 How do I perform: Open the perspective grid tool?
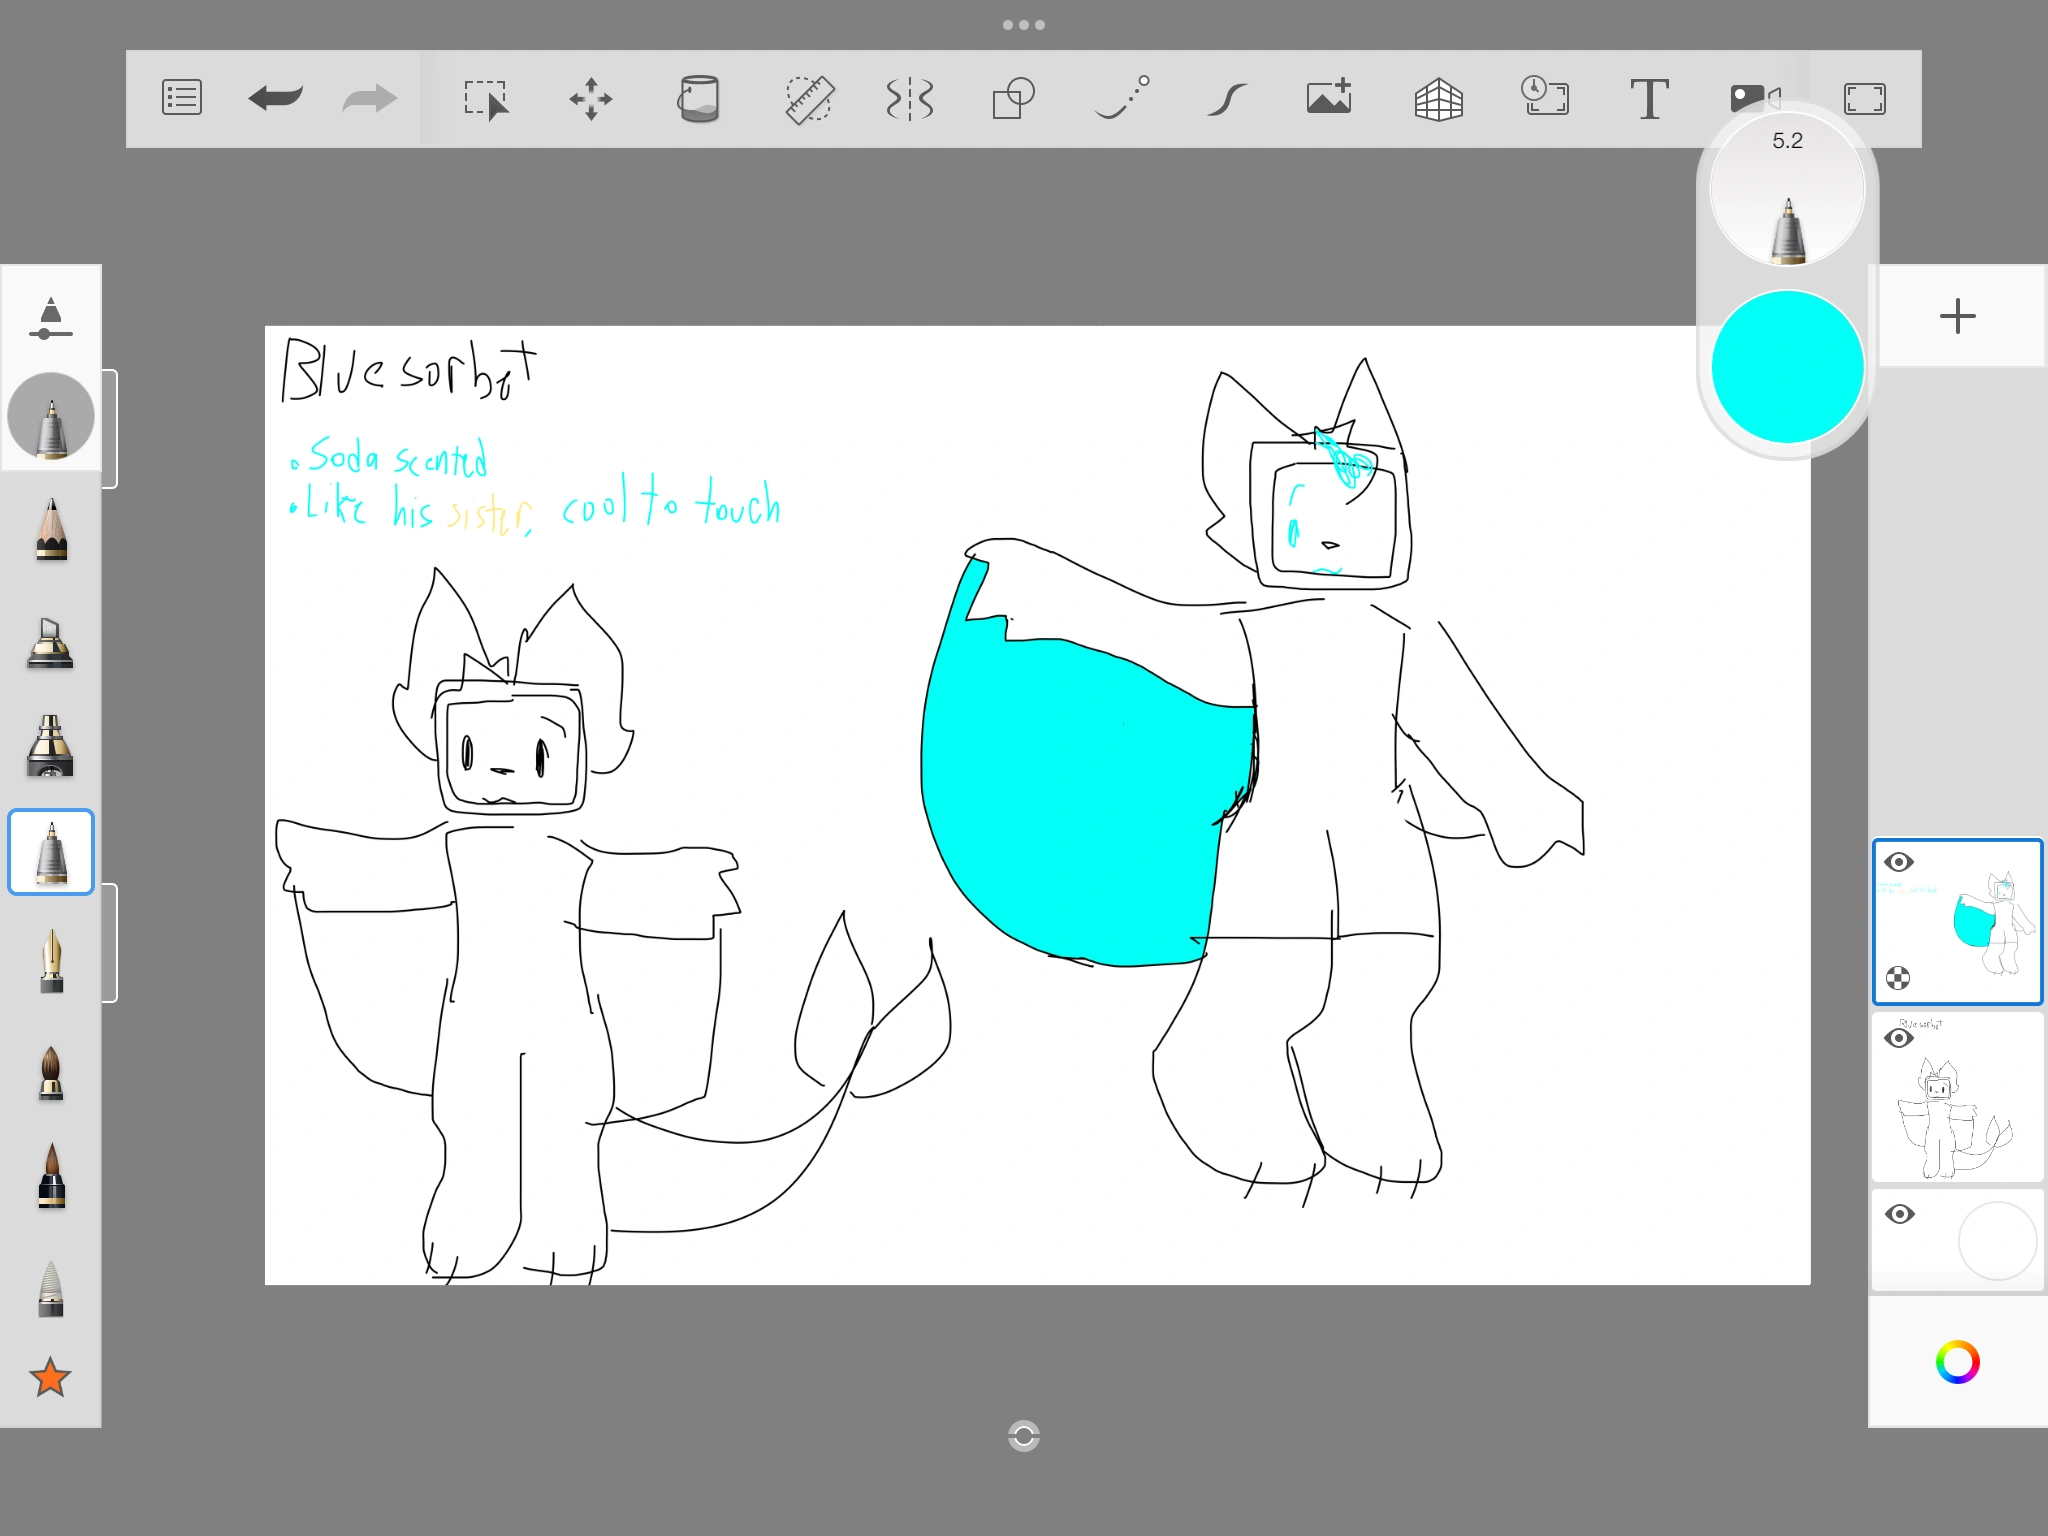[x=1438, y=98]
